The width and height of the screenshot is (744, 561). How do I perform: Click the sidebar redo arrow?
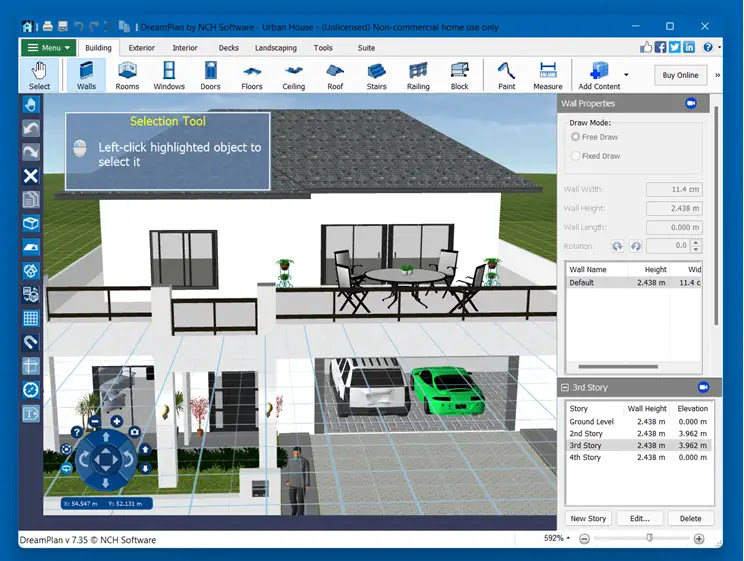[31, 152]
